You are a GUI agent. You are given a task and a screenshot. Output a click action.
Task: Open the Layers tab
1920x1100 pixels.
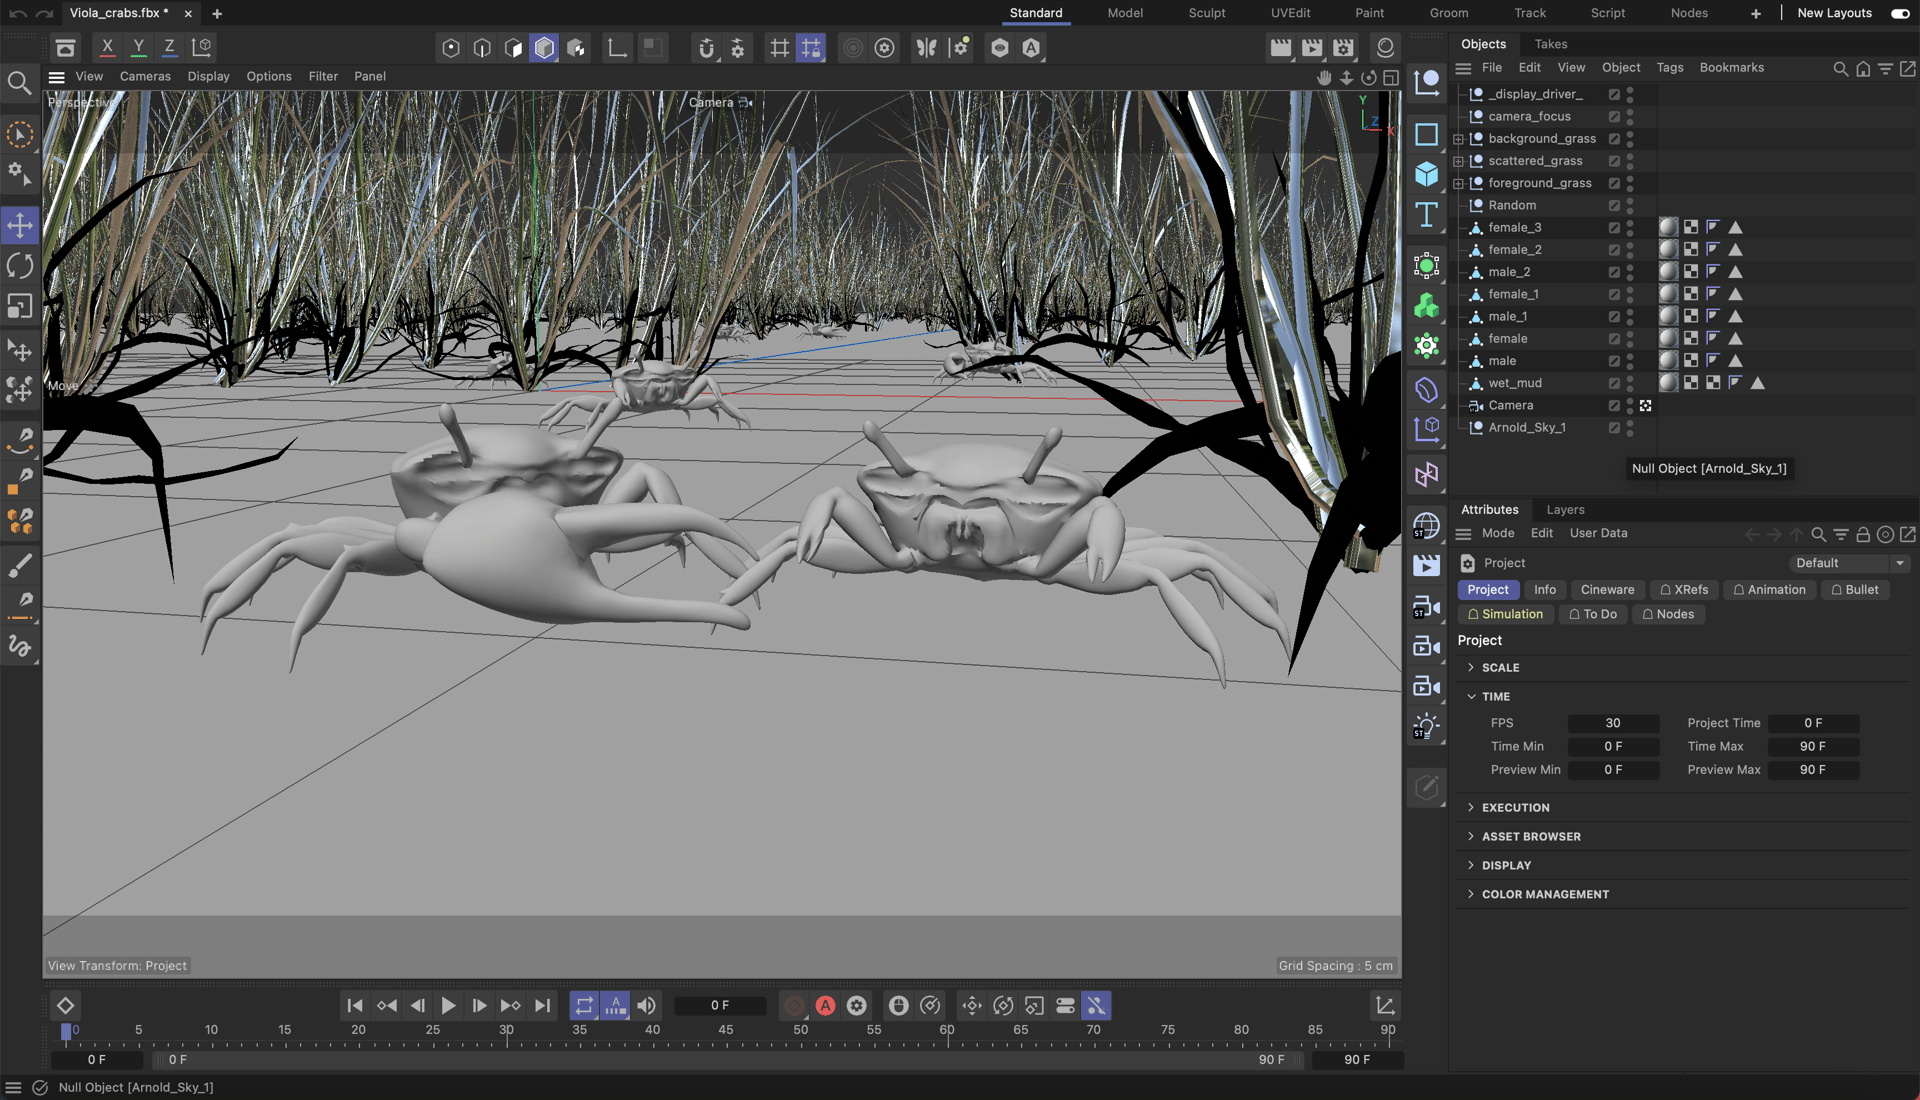tap(1565, 510)
